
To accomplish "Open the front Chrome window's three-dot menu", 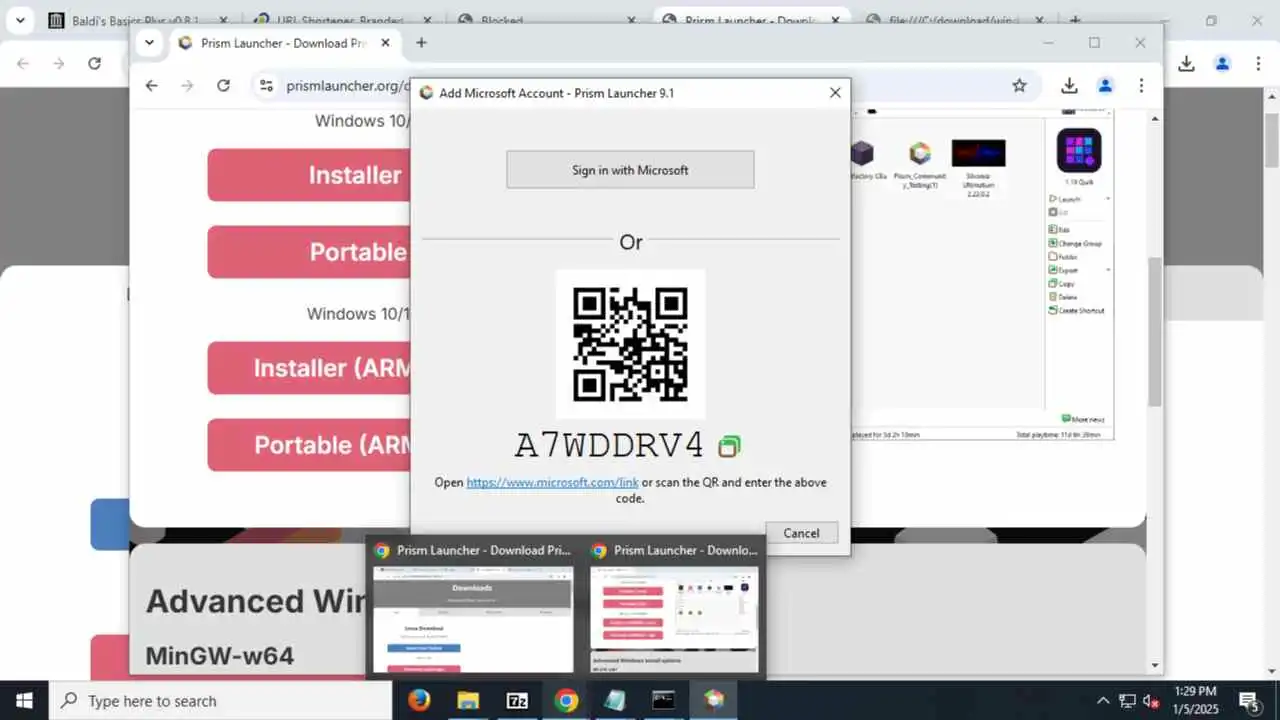I will click(x=1141, y=86).
